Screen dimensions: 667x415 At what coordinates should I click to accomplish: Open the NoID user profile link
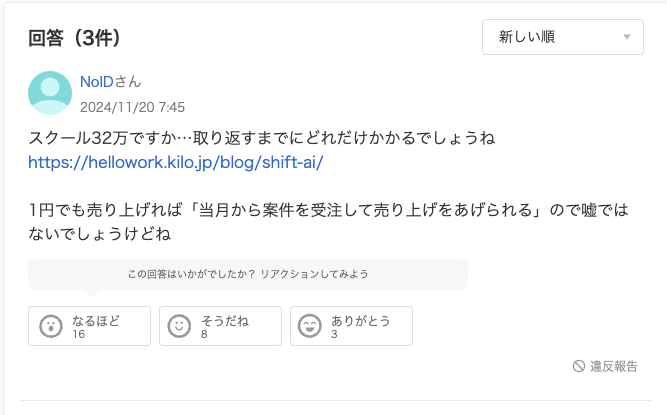(x=97, y=81)
